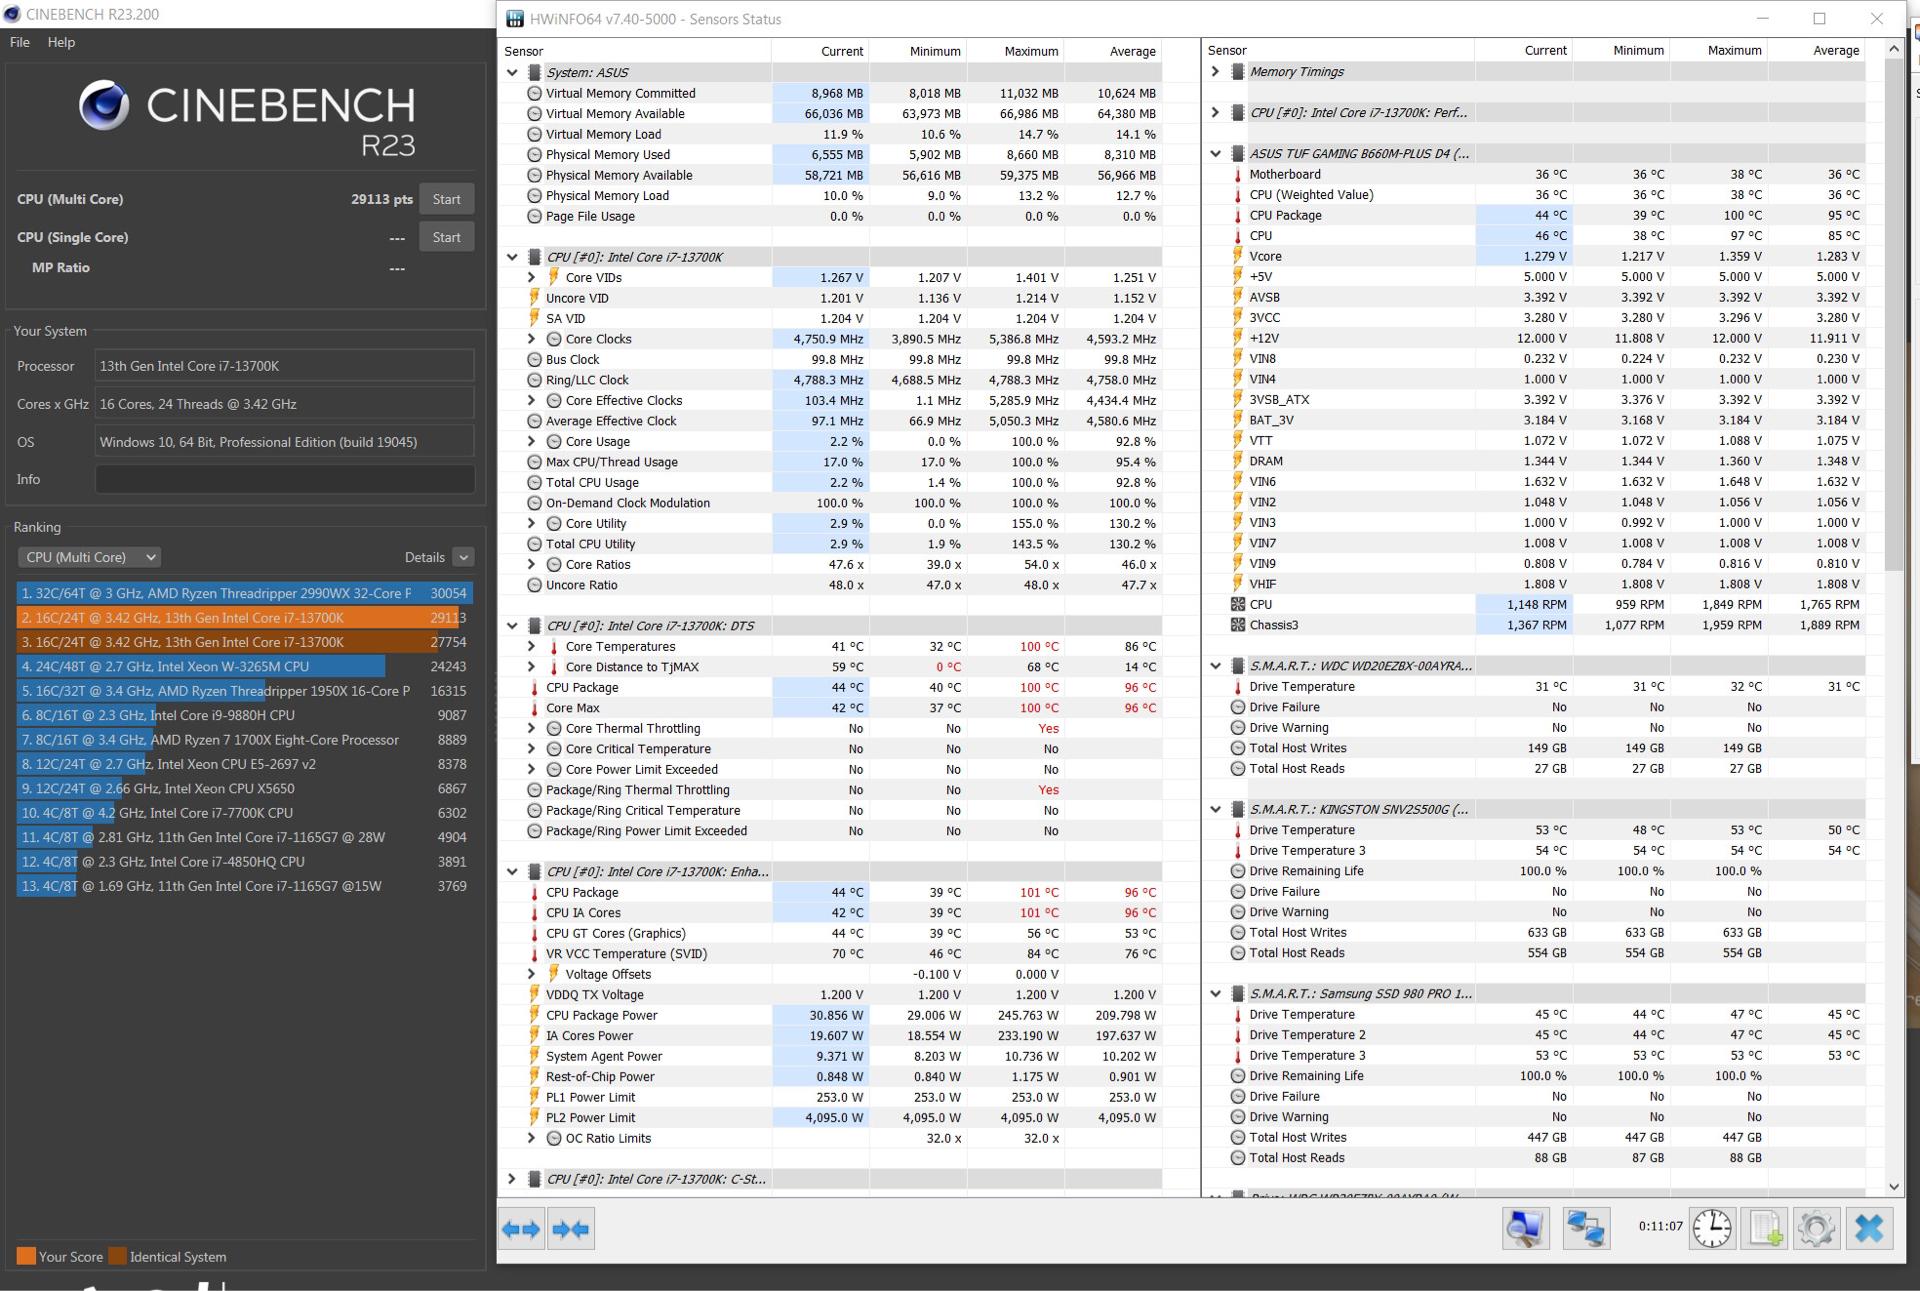Click the Cinebench R23 logo sphere

point(104,106)
